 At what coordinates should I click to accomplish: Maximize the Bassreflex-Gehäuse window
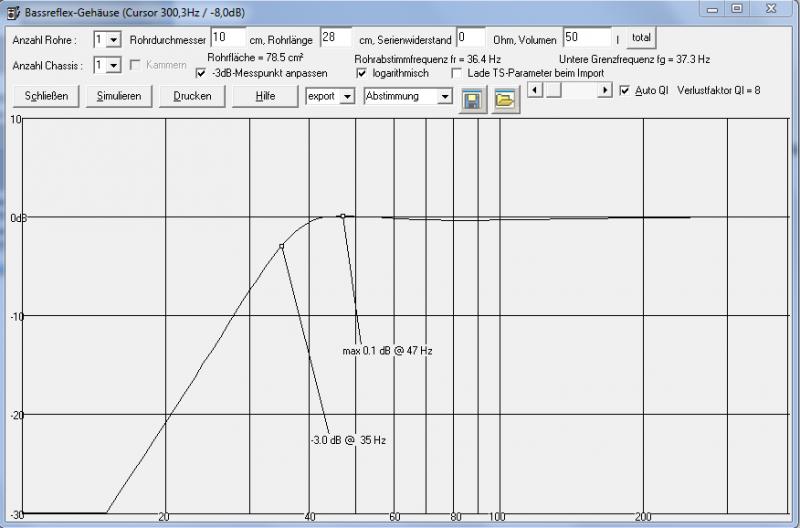(737, 10)
